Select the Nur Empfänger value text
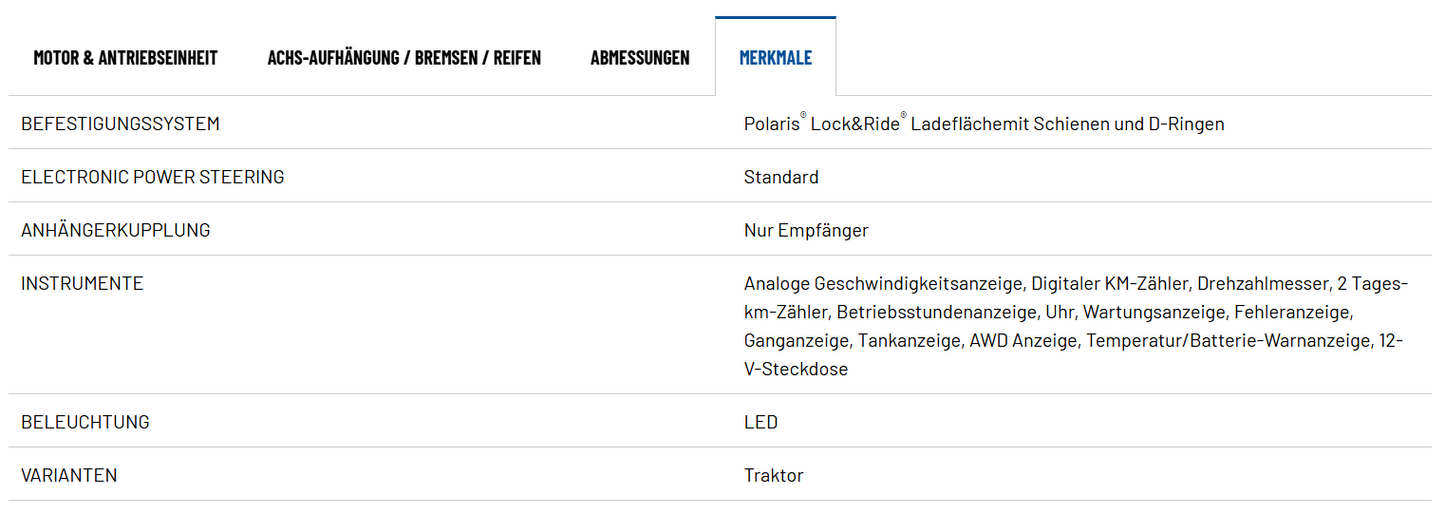The height and width of the screenshot is (514, 1445). pos(806,230)
